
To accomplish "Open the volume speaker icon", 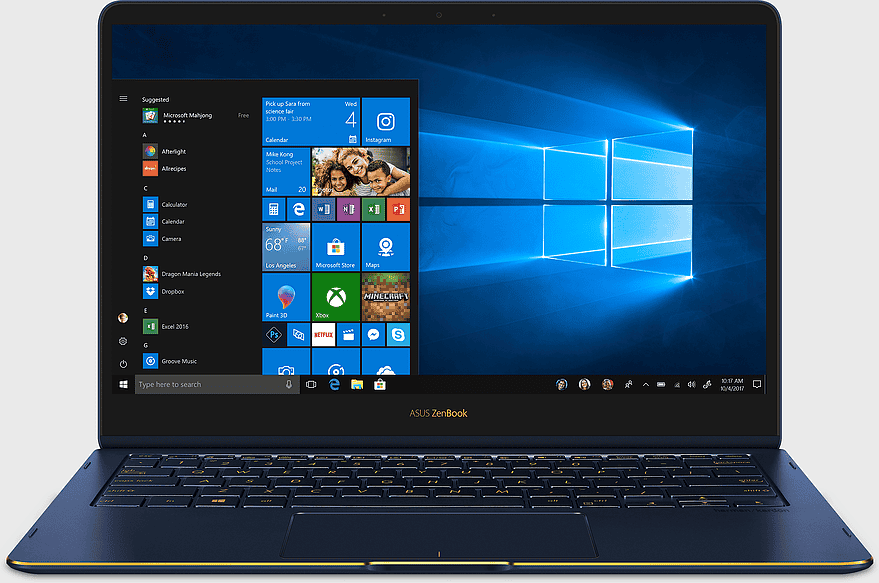I will (692, 385).
